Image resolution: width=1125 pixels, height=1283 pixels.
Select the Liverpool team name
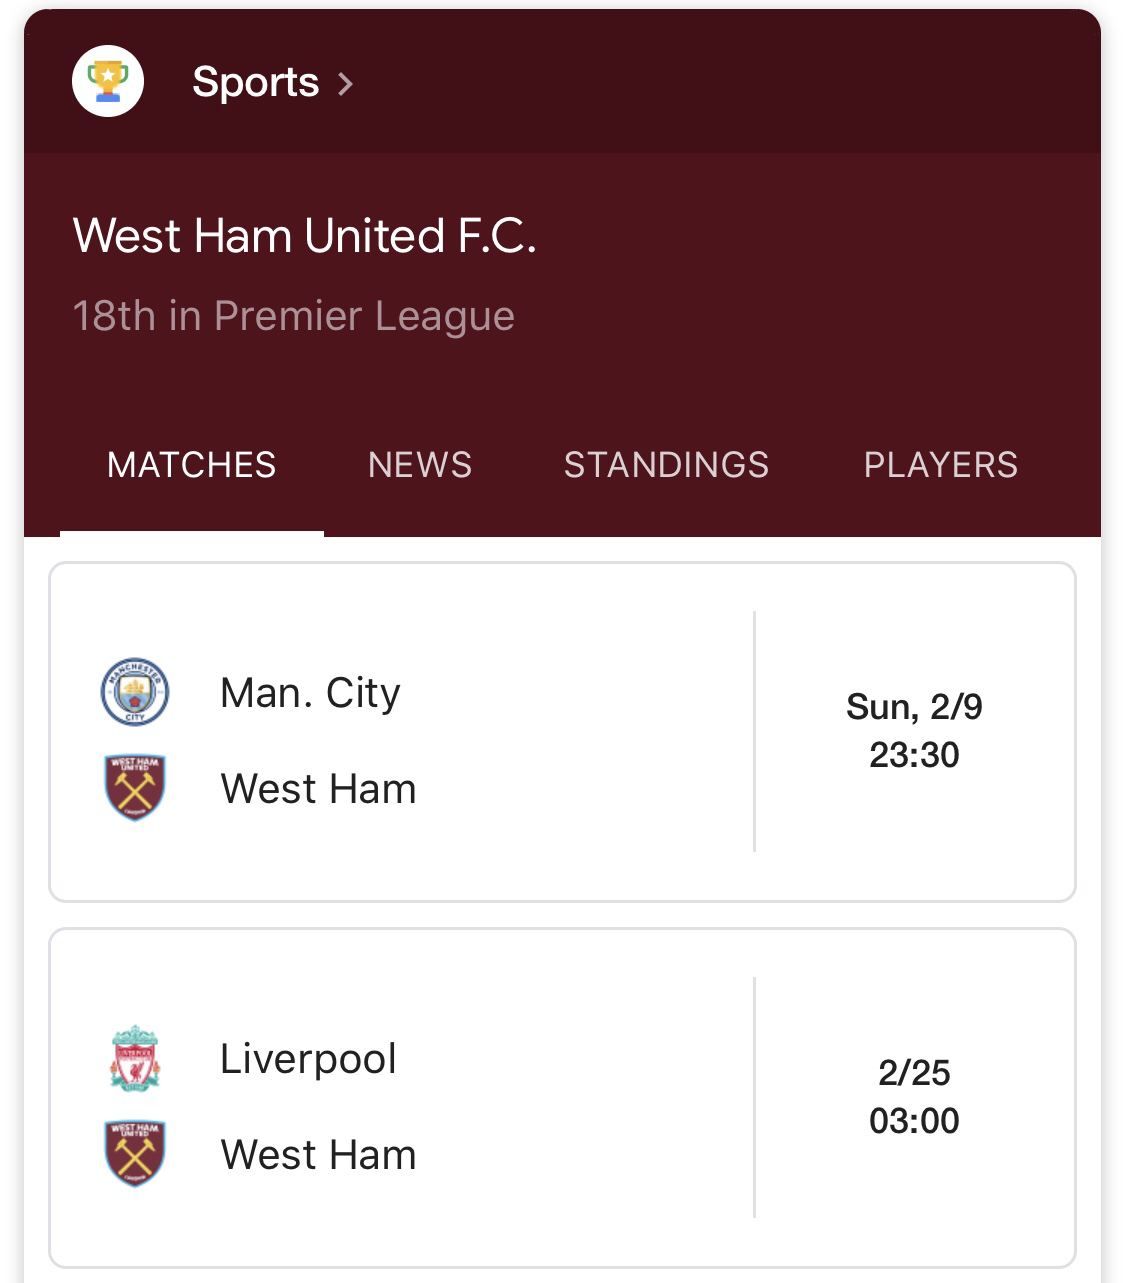[x=308, y=1059]
